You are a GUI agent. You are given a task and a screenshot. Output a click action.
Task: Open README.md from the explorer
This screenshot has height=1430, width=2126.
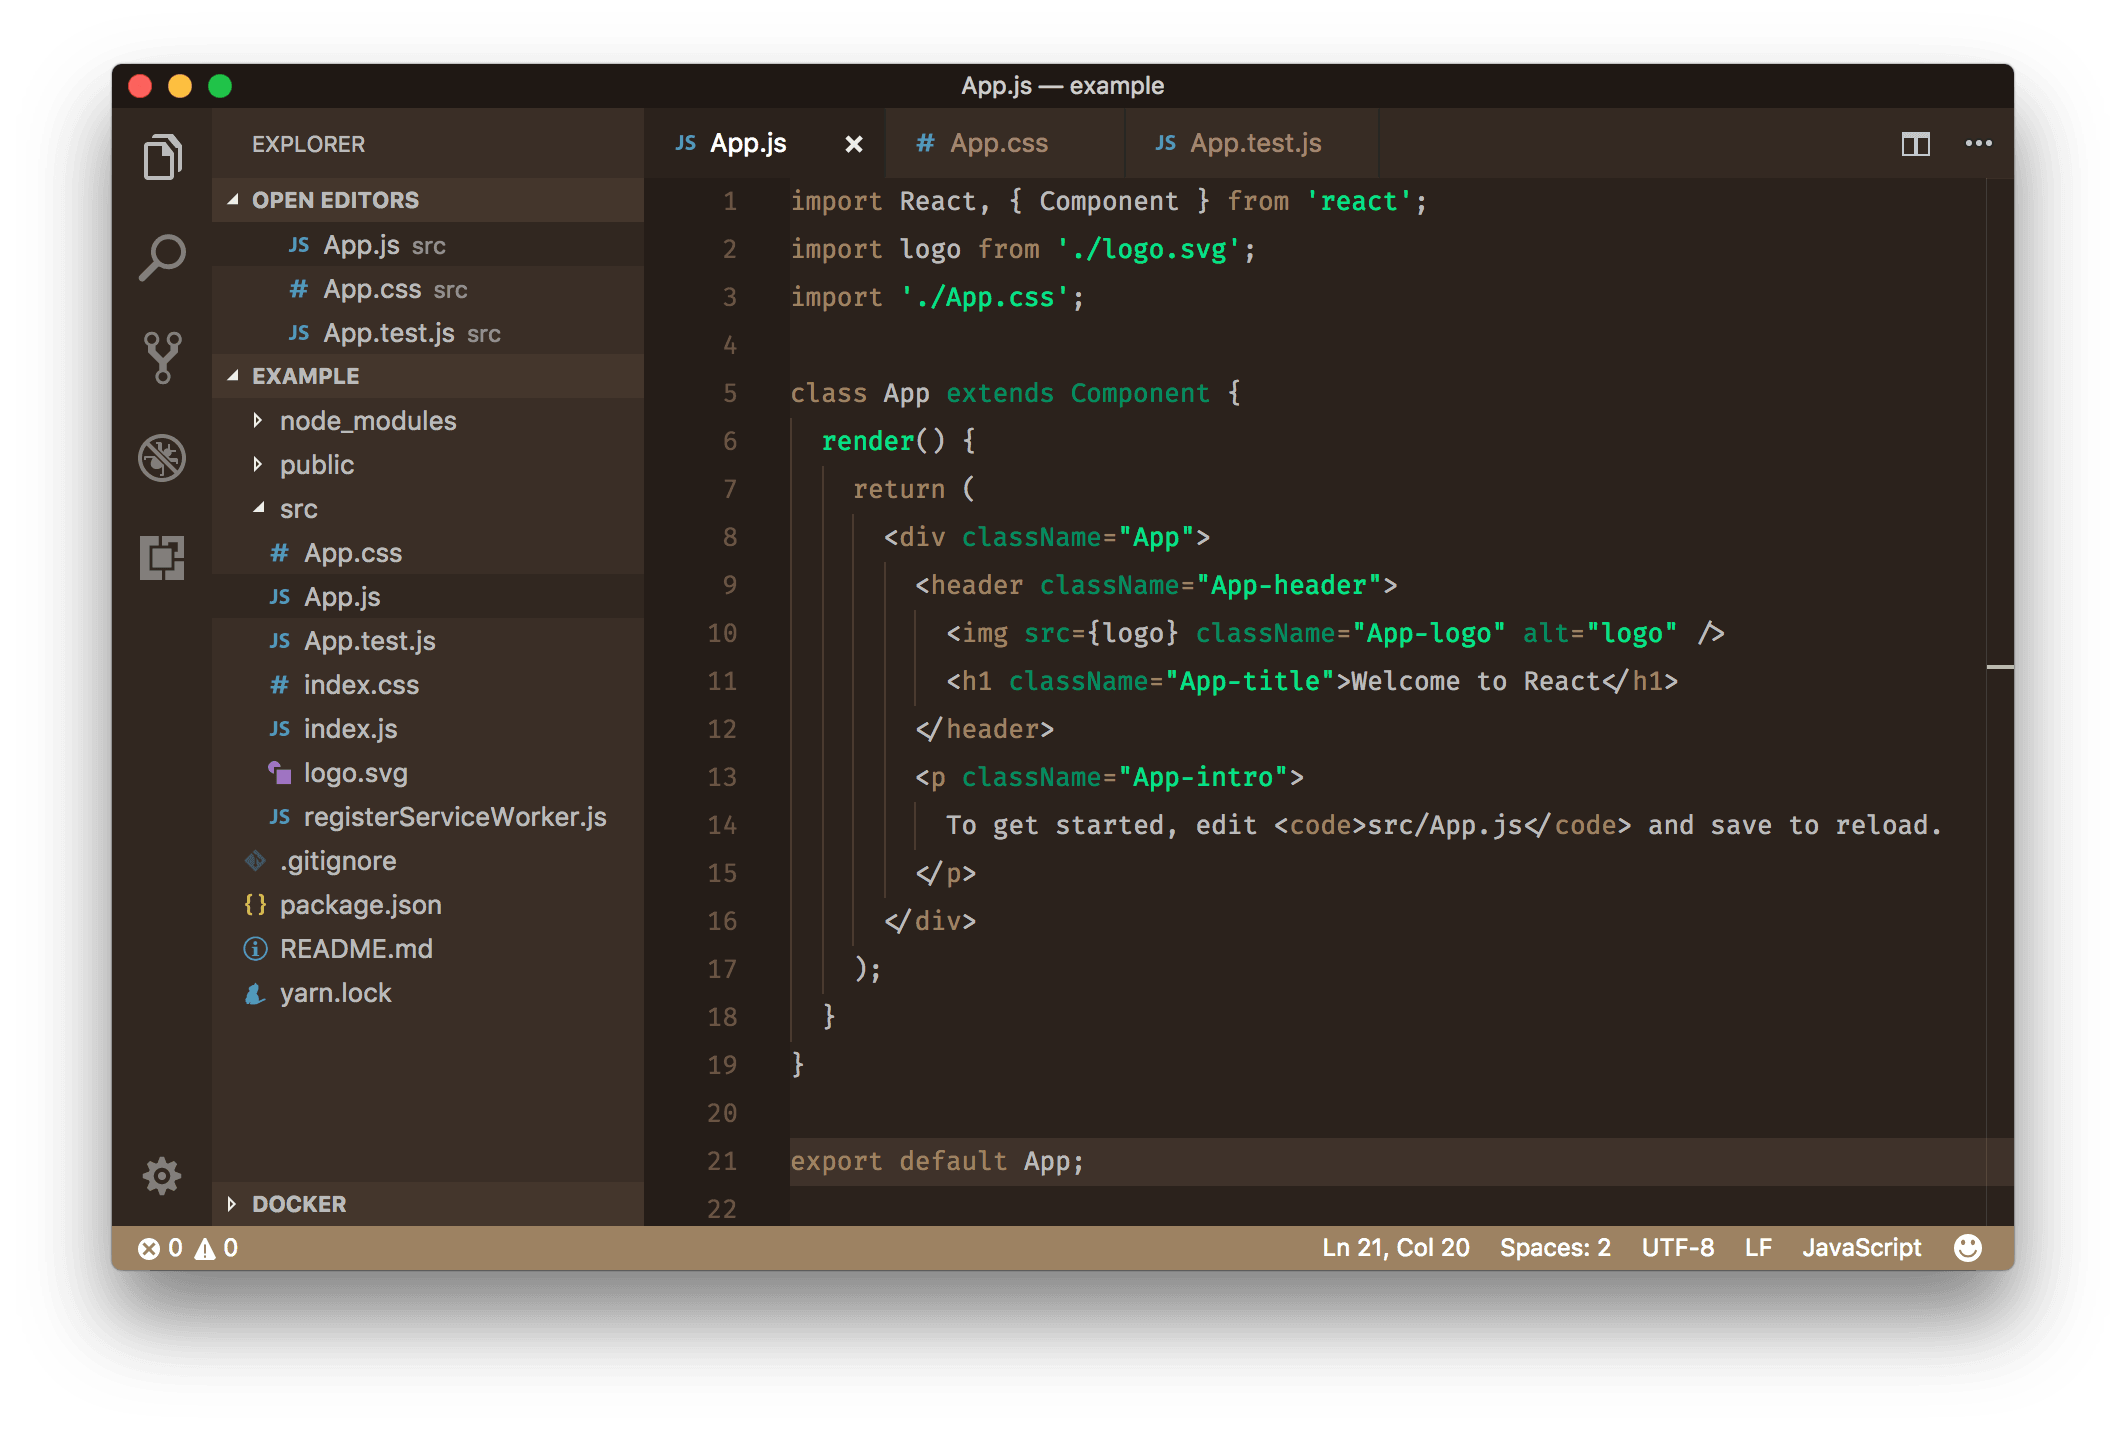coord(357,948)
